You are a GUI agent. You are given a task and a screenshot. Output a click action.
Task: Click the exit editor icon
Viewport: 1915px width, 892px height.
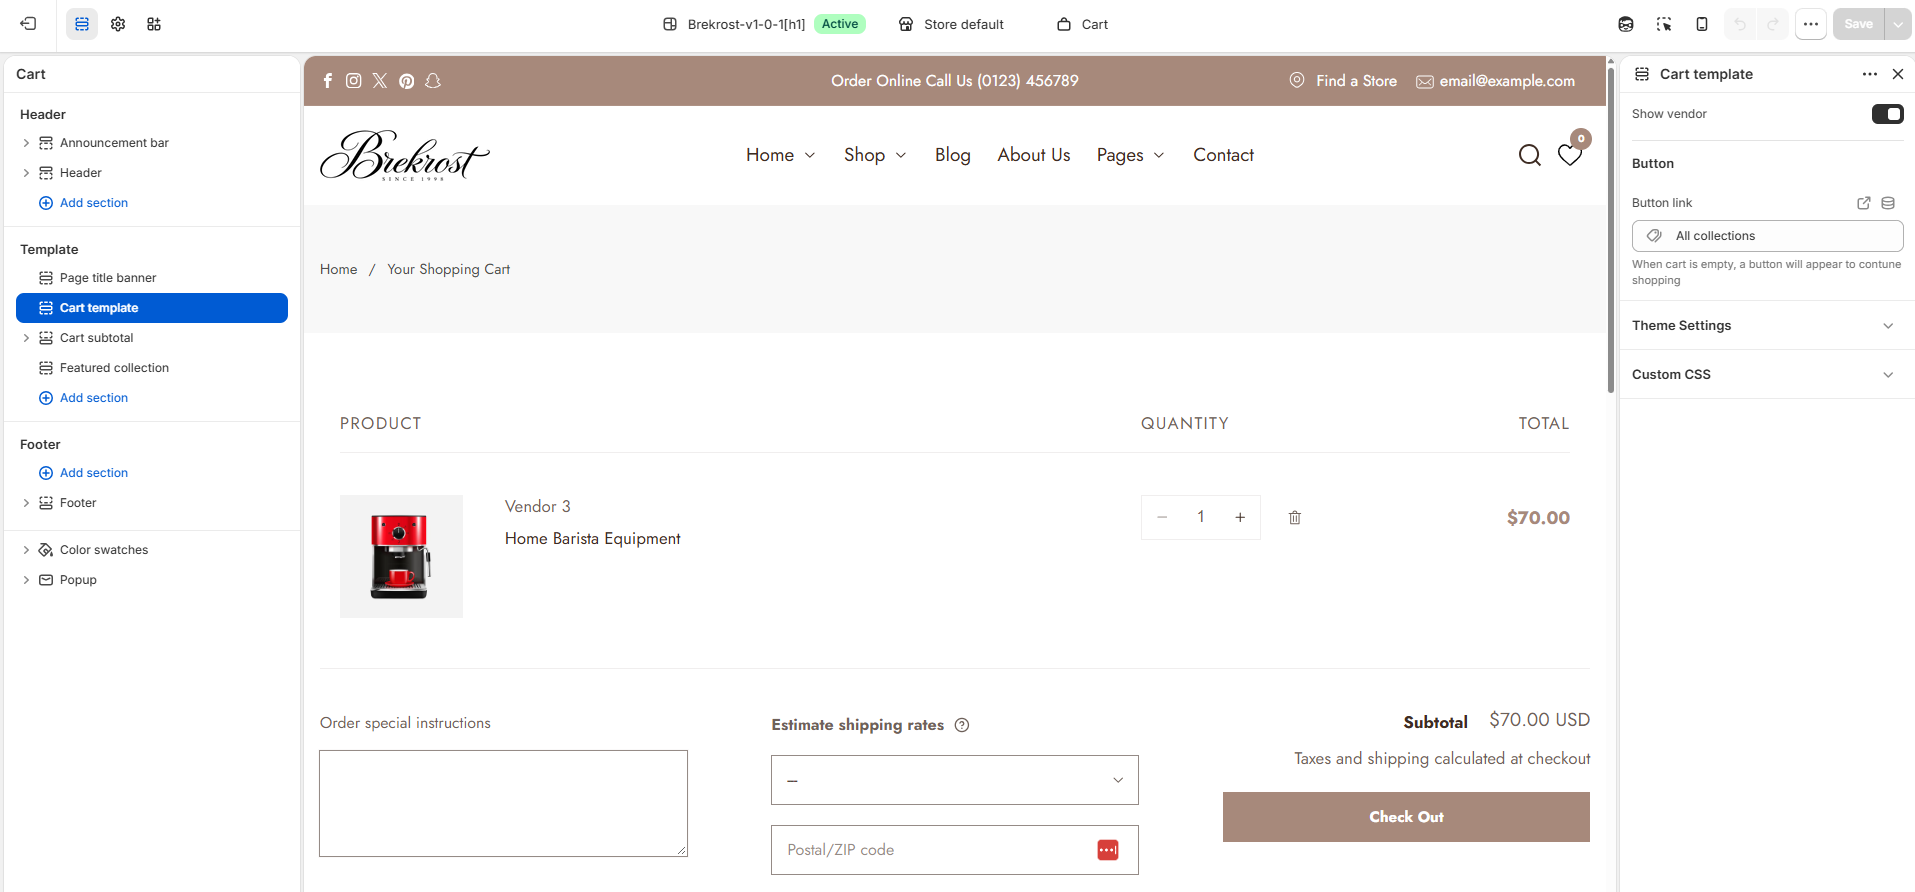pos(28,24)
